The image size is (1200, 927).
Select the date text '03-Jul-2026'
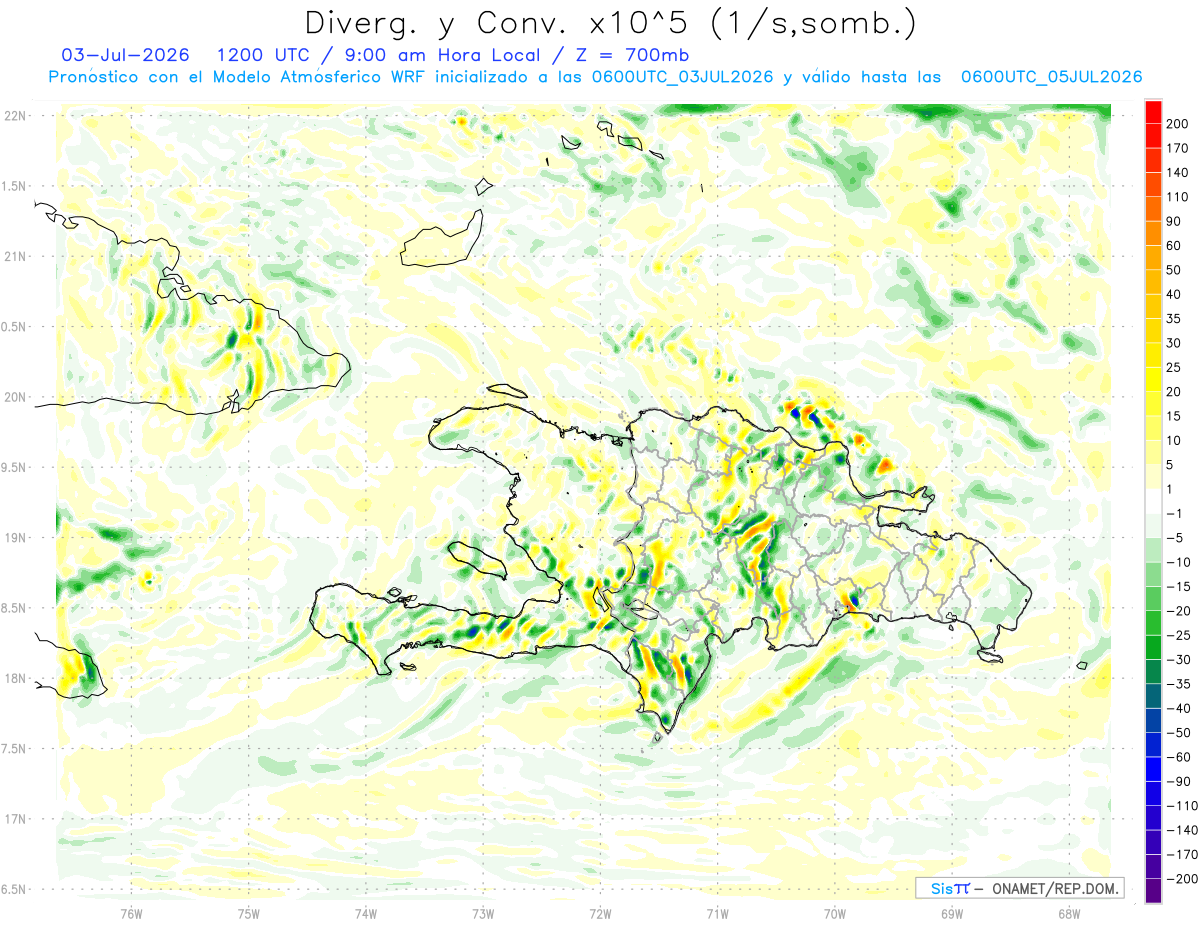pos(124,54)
